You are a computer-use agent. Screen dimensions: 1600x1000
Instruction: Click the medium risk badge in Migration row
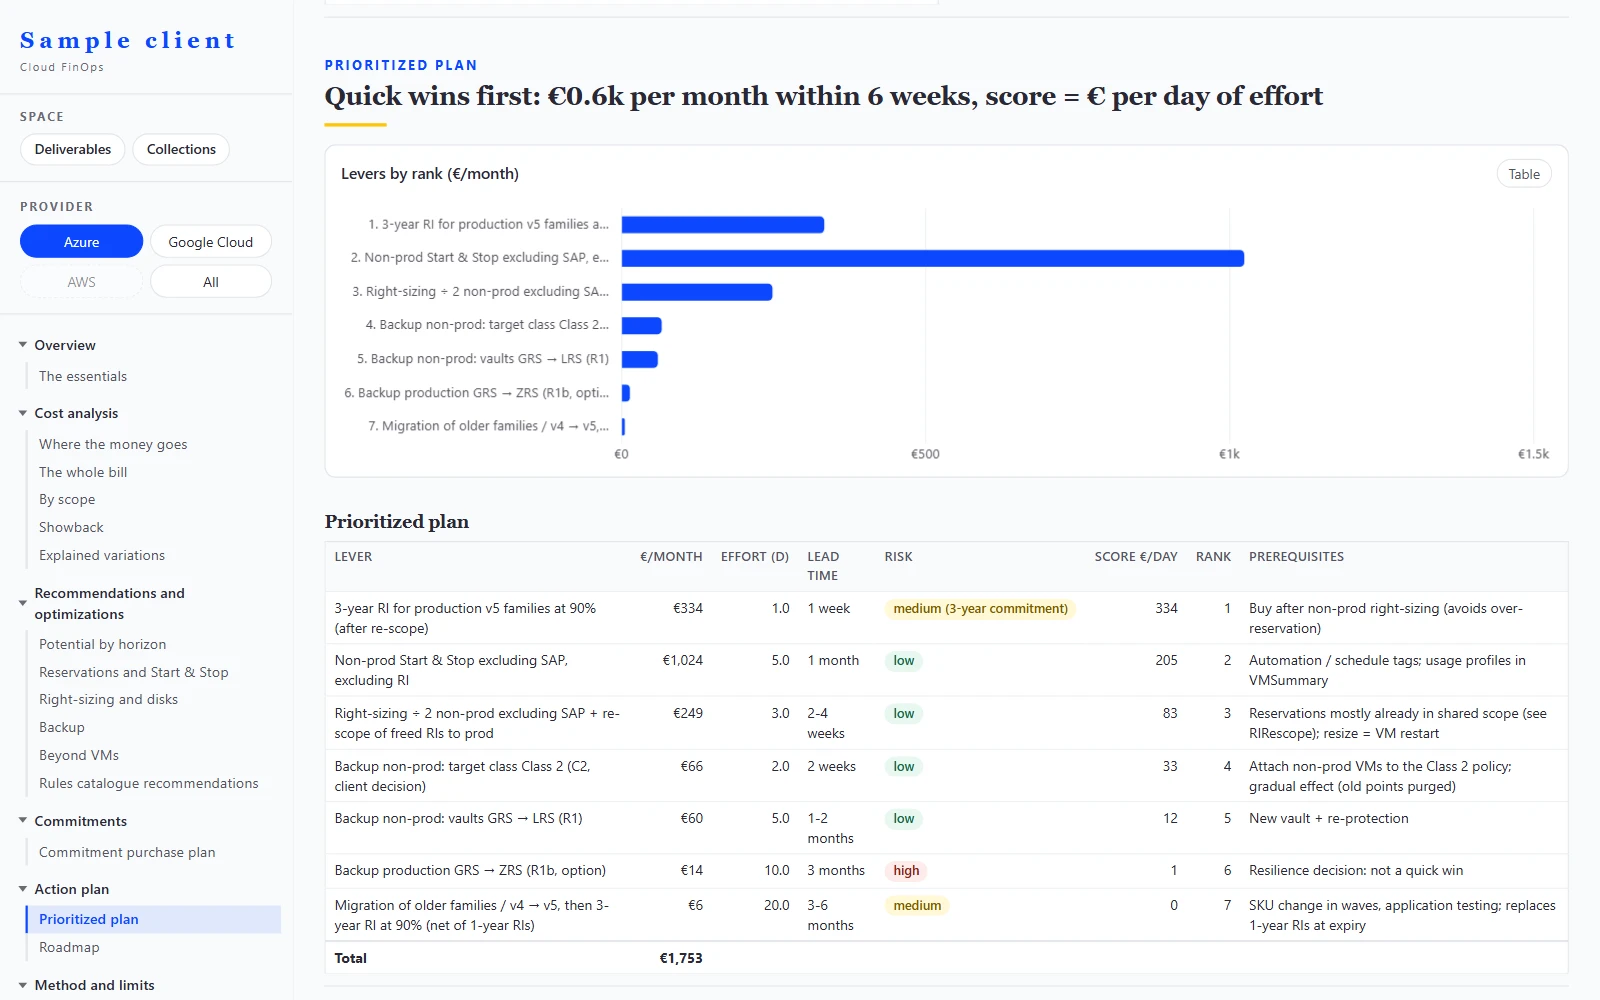point(917,905)
